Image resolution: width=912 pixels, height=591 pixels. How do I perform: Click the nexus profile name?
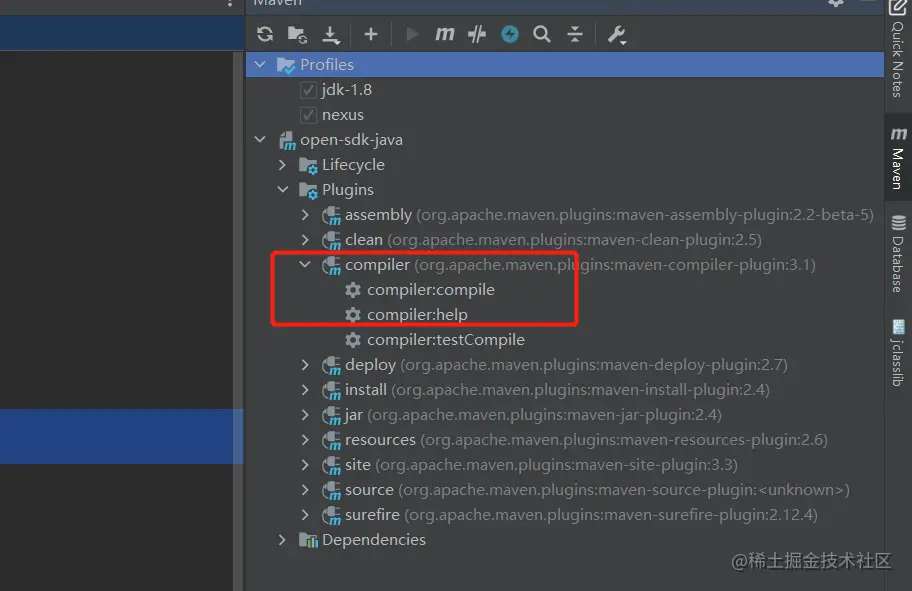coord(343,115)
